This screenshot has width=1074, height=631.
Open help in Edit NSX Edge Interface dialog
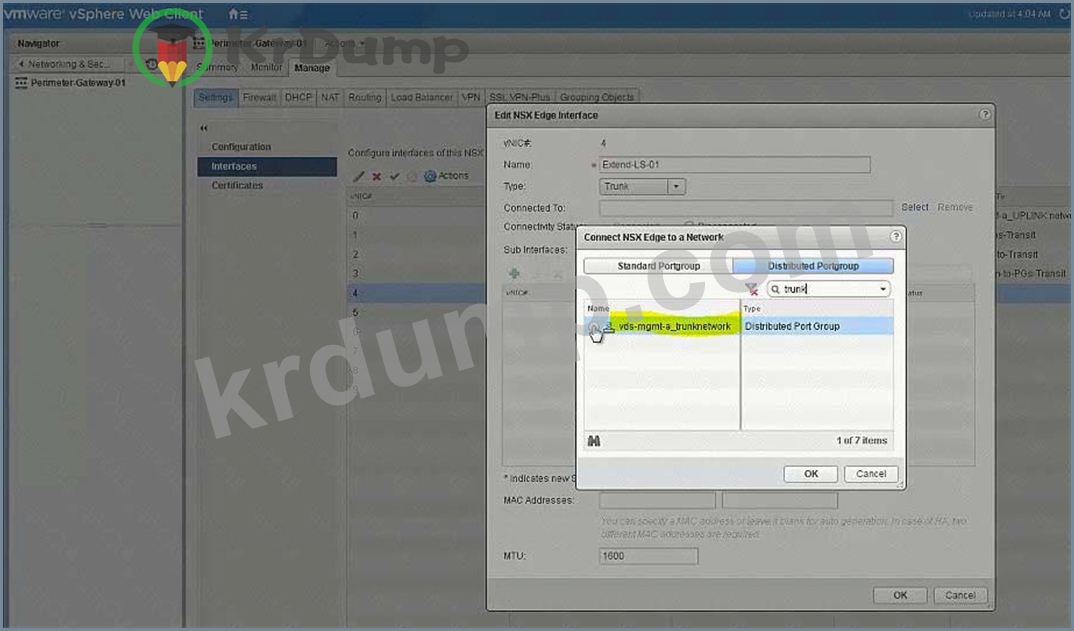click(984, 114)
